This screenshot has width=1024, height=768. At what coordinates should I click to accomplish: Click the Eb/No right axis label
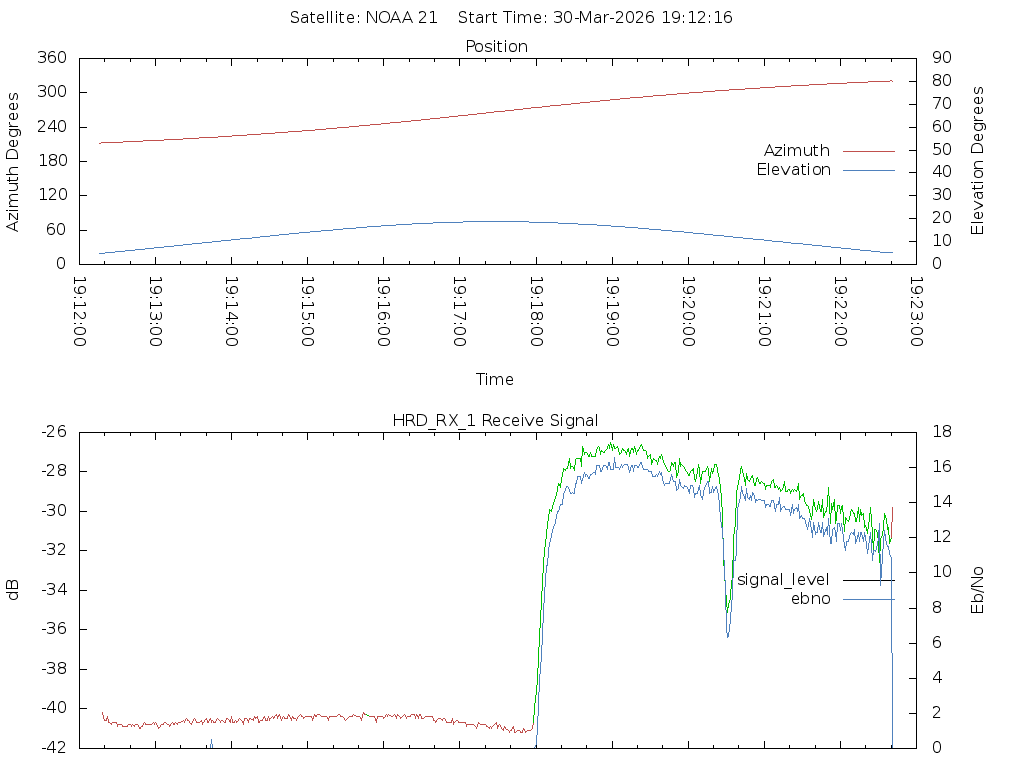(x=978, y=590)
